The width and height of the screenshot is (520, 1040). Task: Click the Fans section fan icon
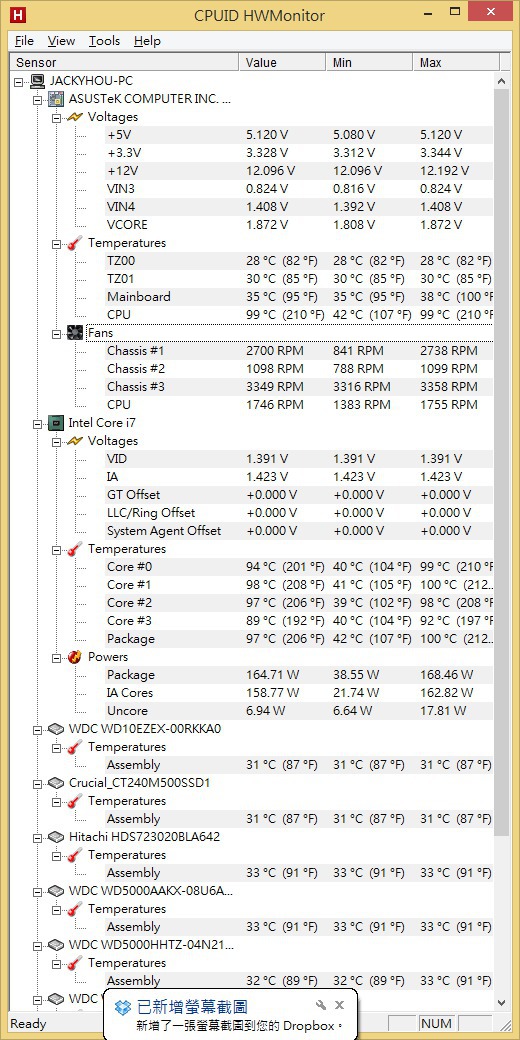click(75, 333)
